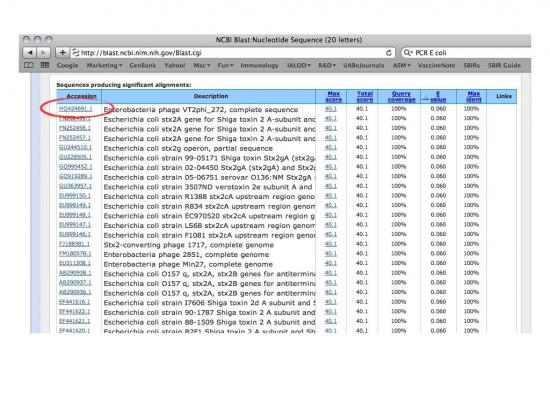The height and width of the screenshot is (412, 550).
Task: Open accession link EF441622.1
Action: (x=74, y=311)
